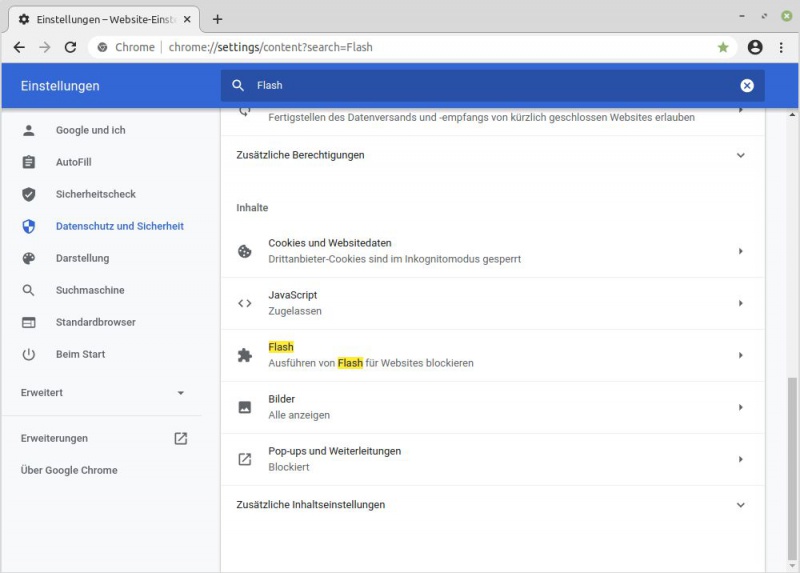The width and height of the screenshot is (800, 573).
Task: Expand the Erweitert sidebar section
Action: coord(180,393)
